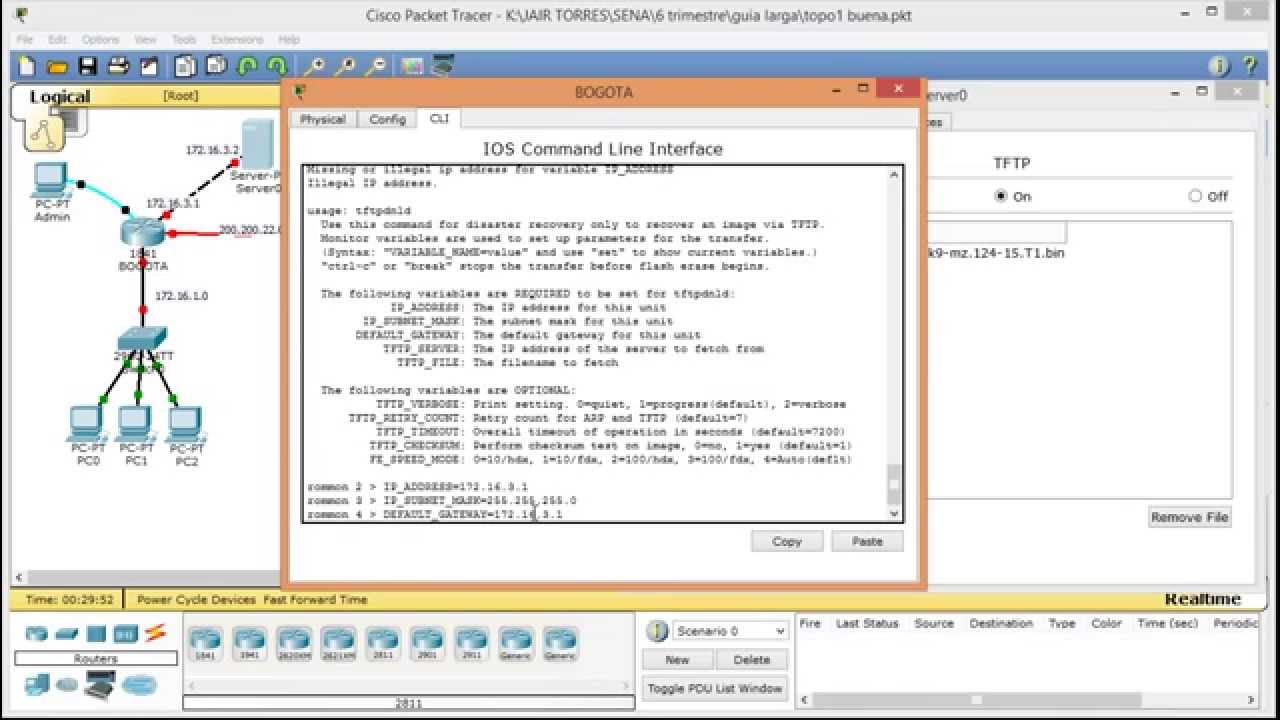
Task: Switch to the Physical tab in BOGOTA
Action: tap(322, 119)
